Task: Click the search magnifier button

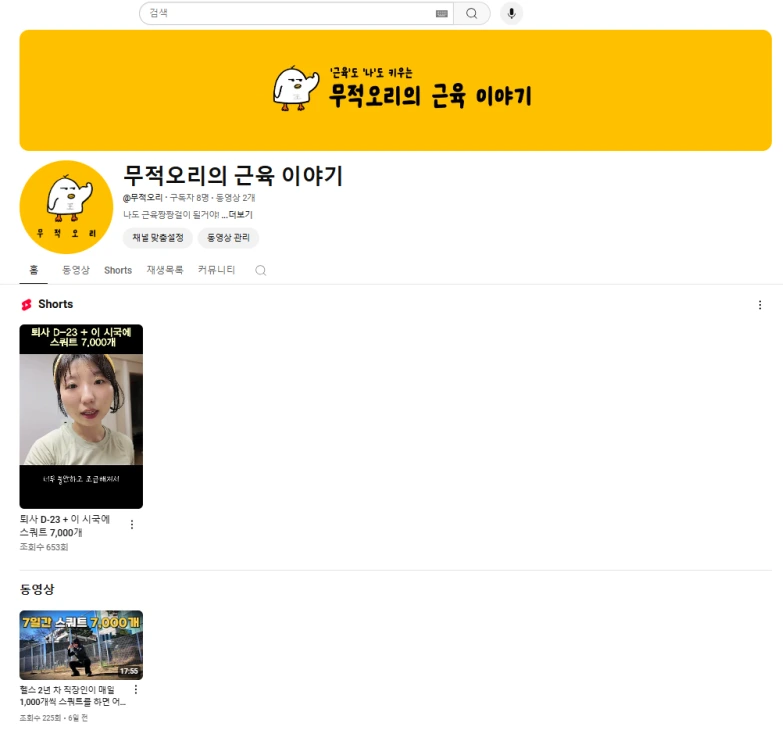Action: click(471, 13)
